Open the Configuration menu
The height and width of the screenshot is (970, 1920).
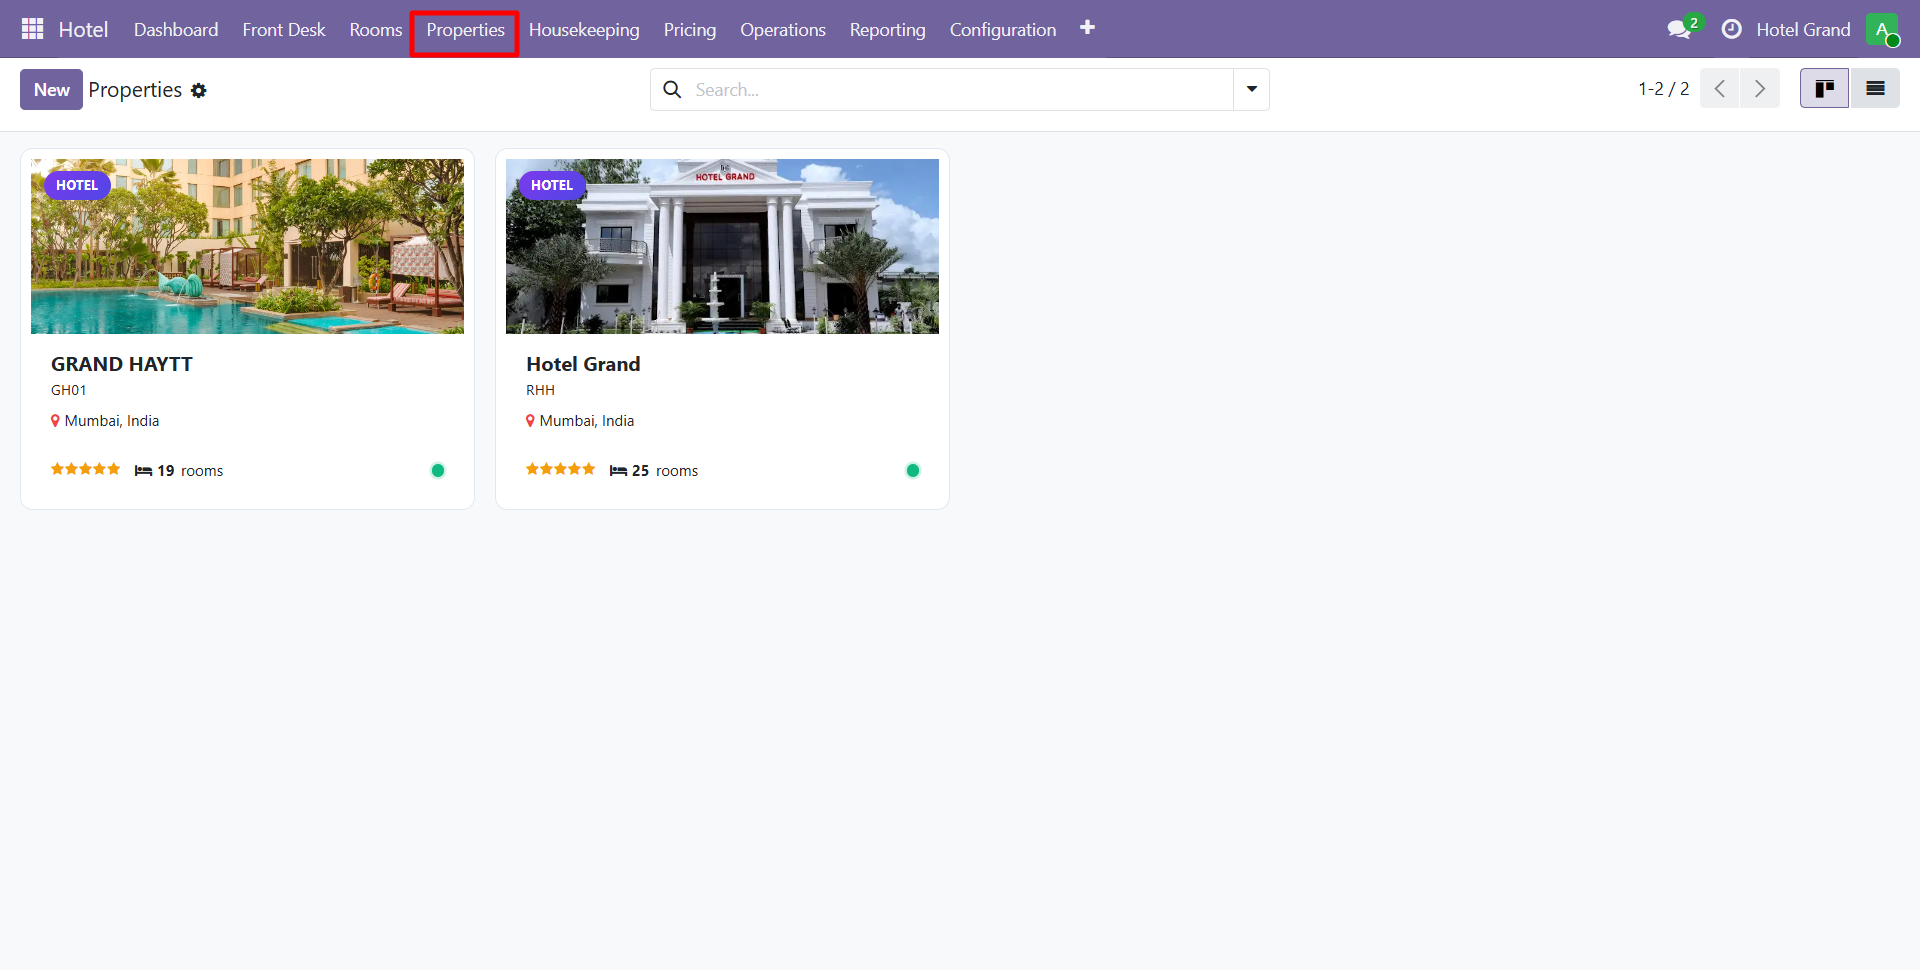pos(1003,29)
